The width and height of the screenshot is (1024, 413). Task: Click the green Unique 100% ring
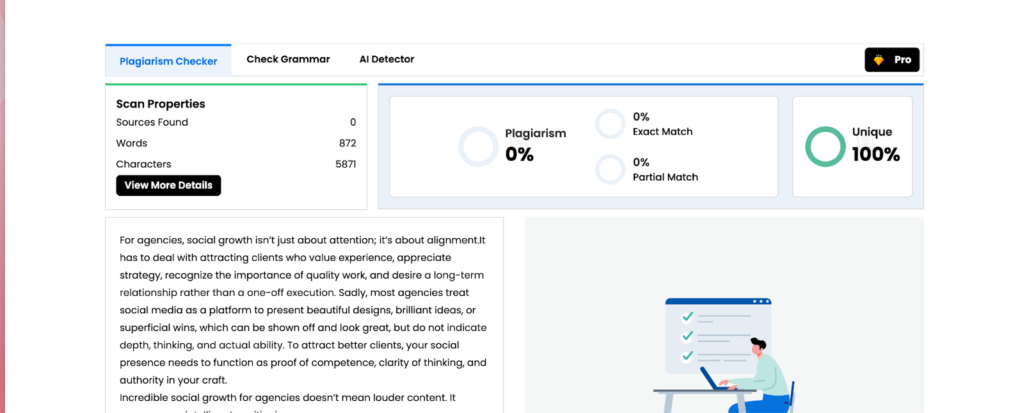(825, 146)
